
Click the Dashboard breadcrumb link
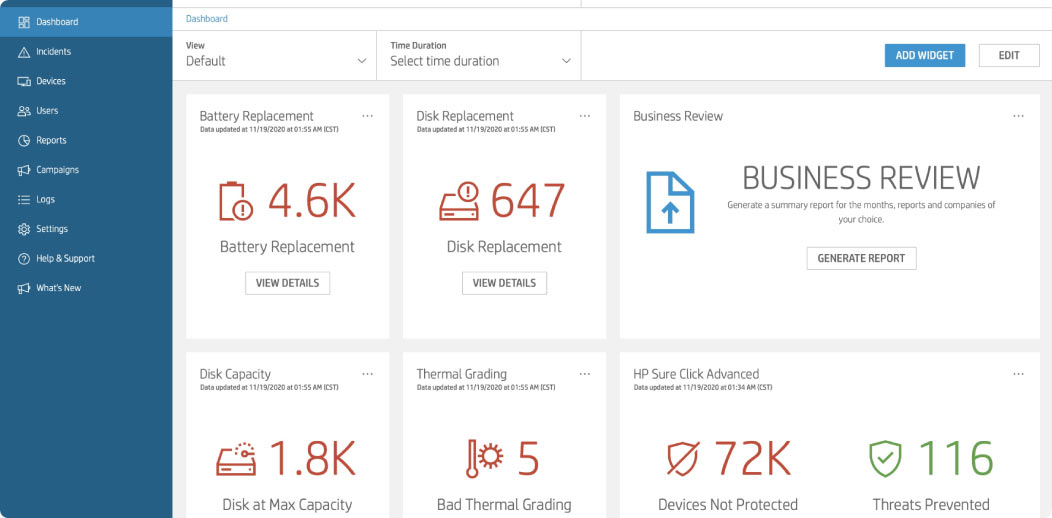[207, 19]
